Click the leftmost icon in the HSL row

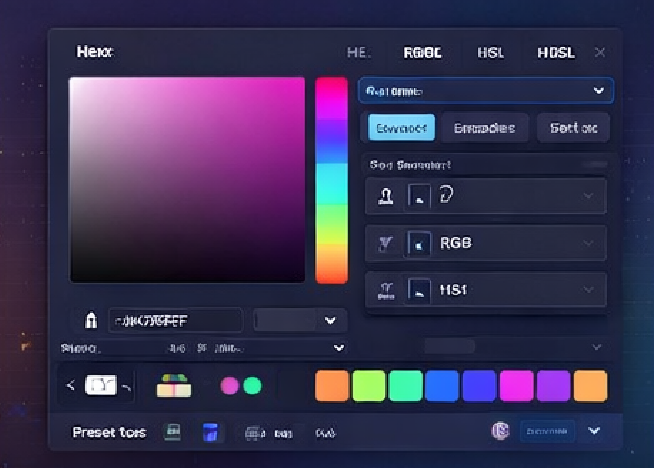point(386,291)
